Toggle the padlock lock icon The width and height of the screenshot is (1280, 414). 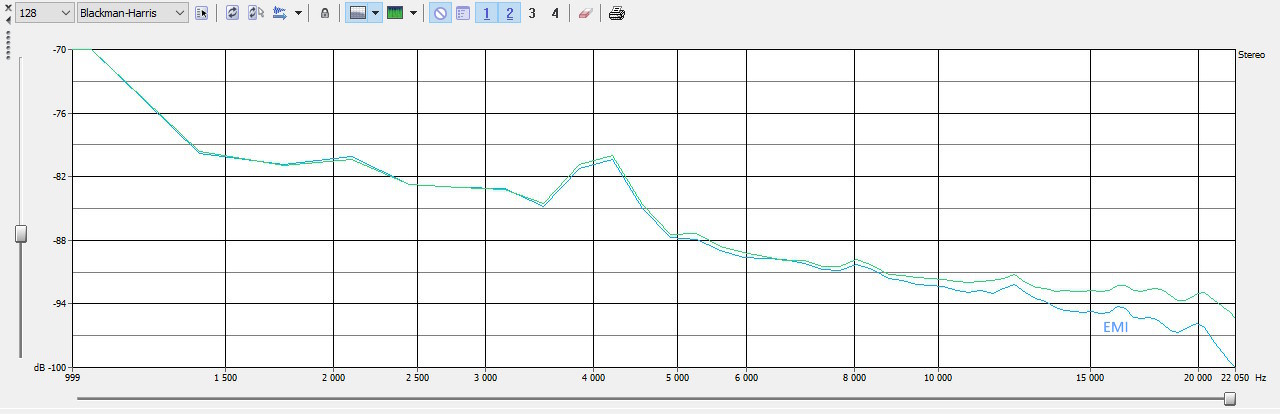pyautogui.click(x=324, y=13)
